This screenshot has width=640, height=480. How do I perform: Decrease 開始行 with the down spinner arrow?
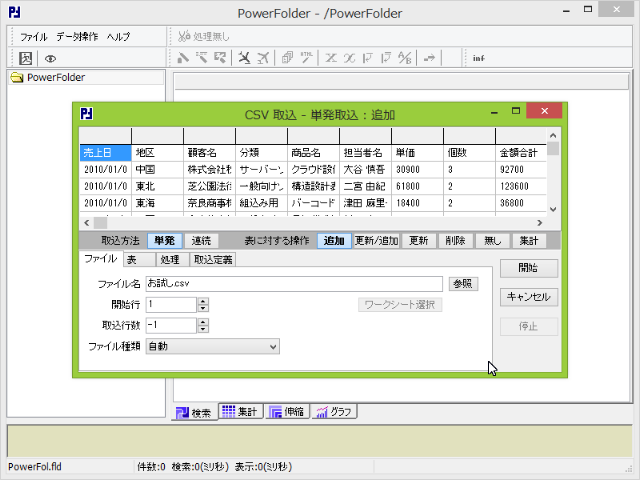pos(203,308)
